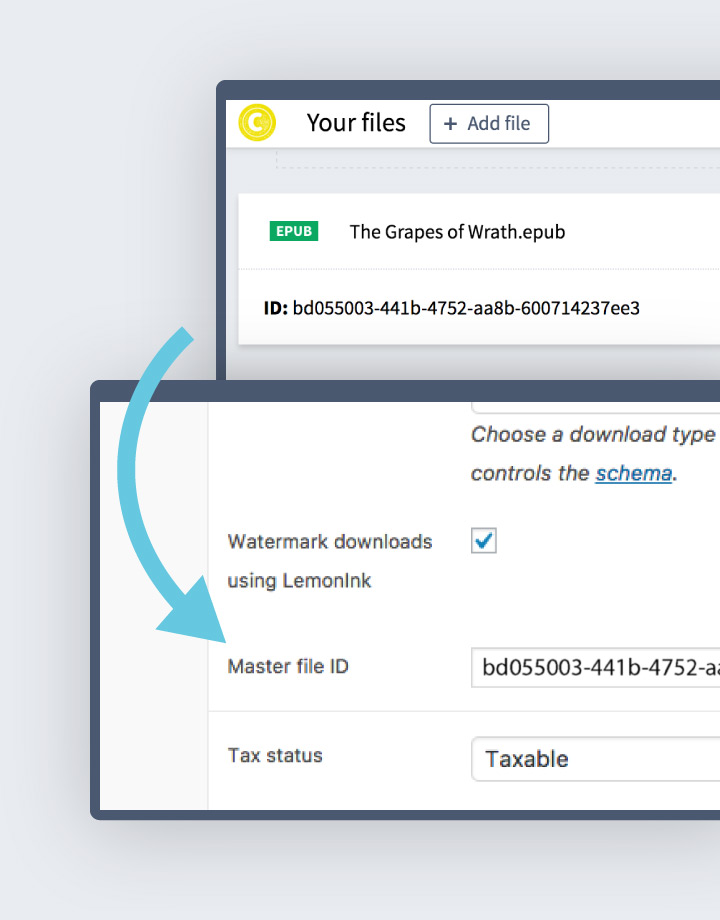Click the bold ID: label

pyautogui.click(x=276, y=308)
